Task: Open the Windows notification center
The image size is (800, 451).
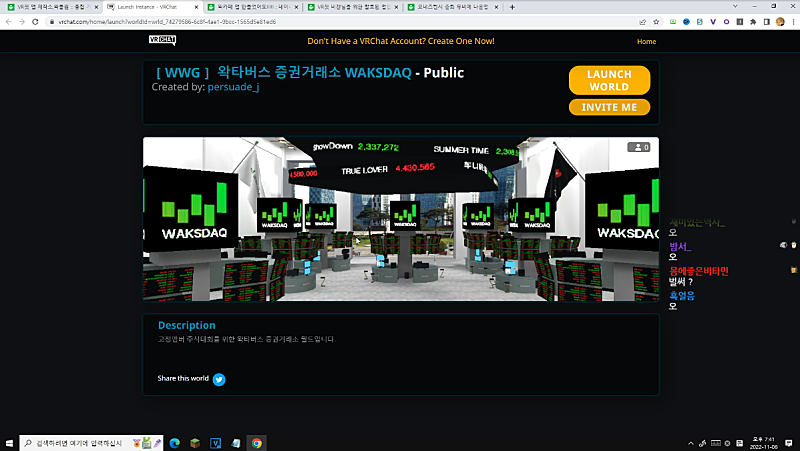Action: (x=788, y=443)
